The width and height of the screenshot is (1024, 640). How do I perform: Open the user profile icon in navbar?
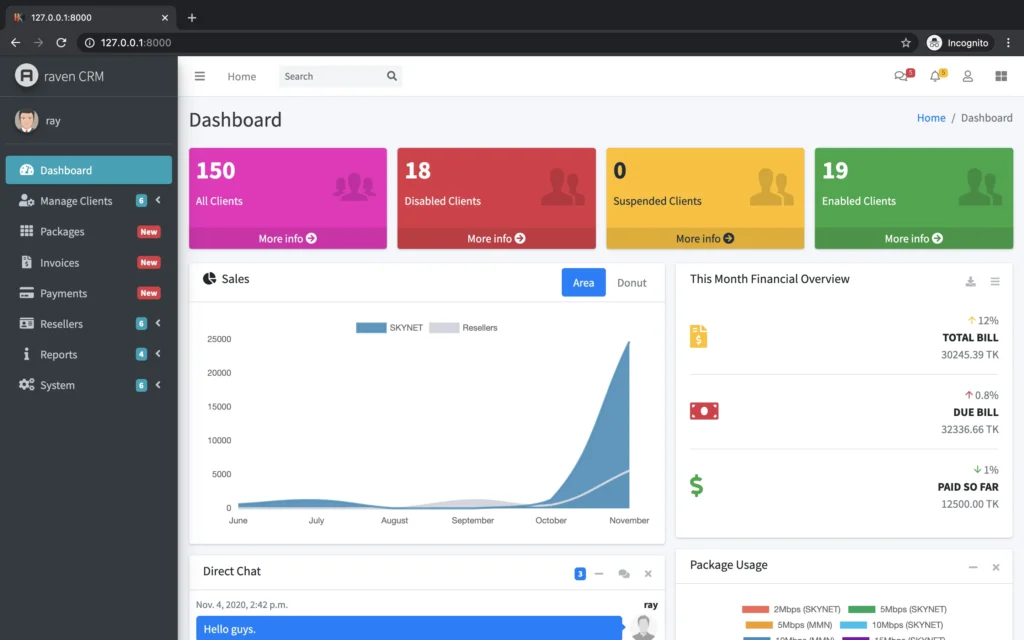click(968, 76)
